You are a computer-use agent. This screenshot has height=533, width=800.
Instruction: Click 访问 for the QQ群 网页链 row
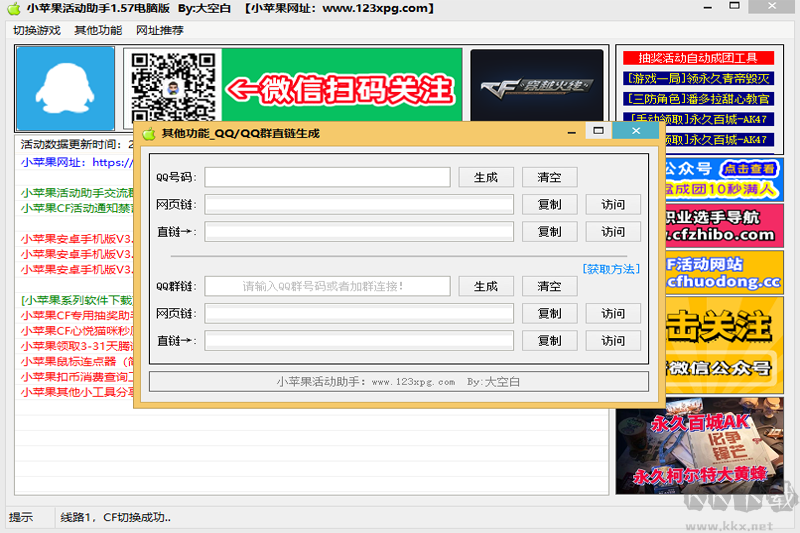(x=613, y=313)
